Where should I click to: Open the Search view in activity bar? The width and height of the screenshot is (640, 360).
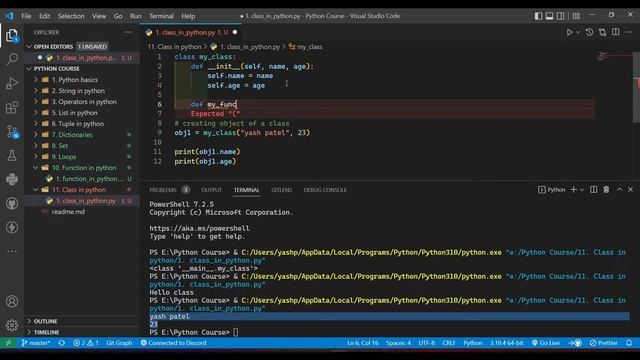12,59
